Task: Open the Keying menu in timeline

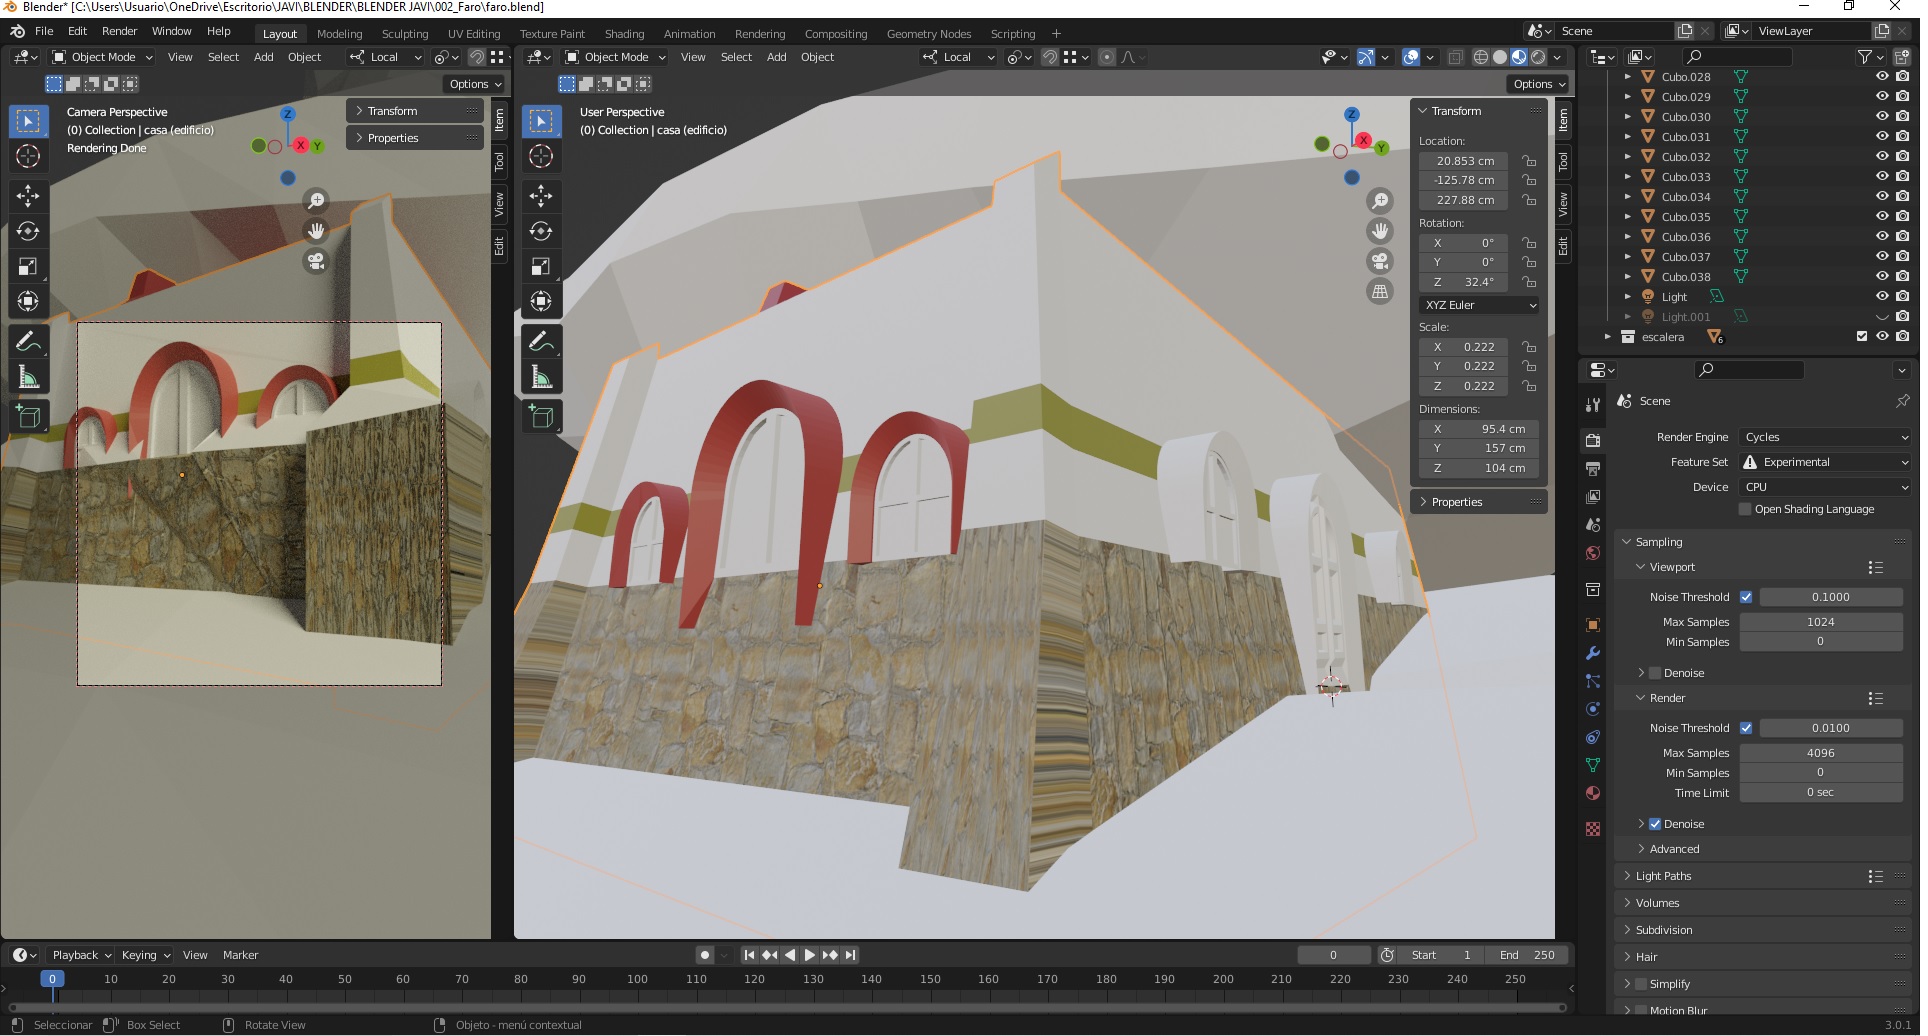Action: [145, 955]
